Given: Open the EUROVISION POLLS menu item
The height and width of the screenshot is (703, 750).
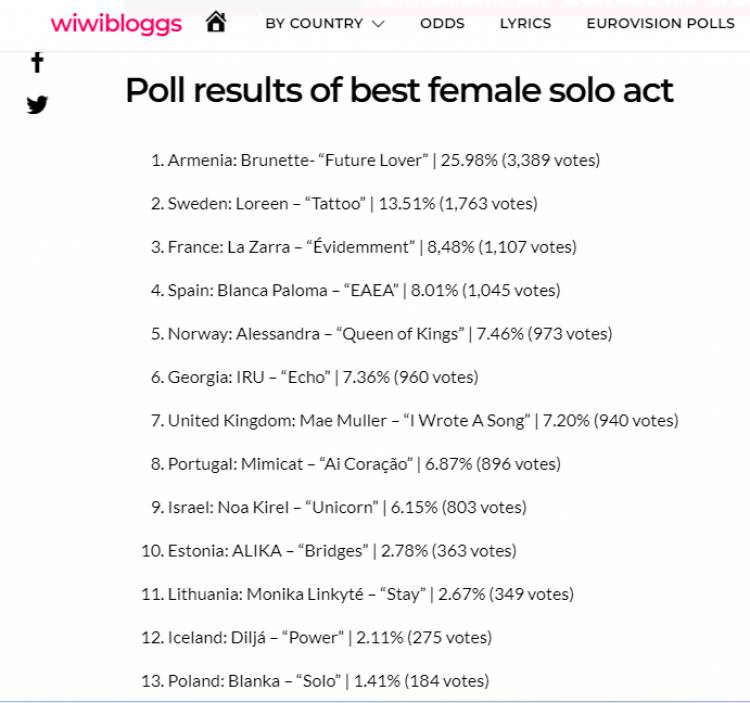Looking at the screenshot, I should [661, 23].
